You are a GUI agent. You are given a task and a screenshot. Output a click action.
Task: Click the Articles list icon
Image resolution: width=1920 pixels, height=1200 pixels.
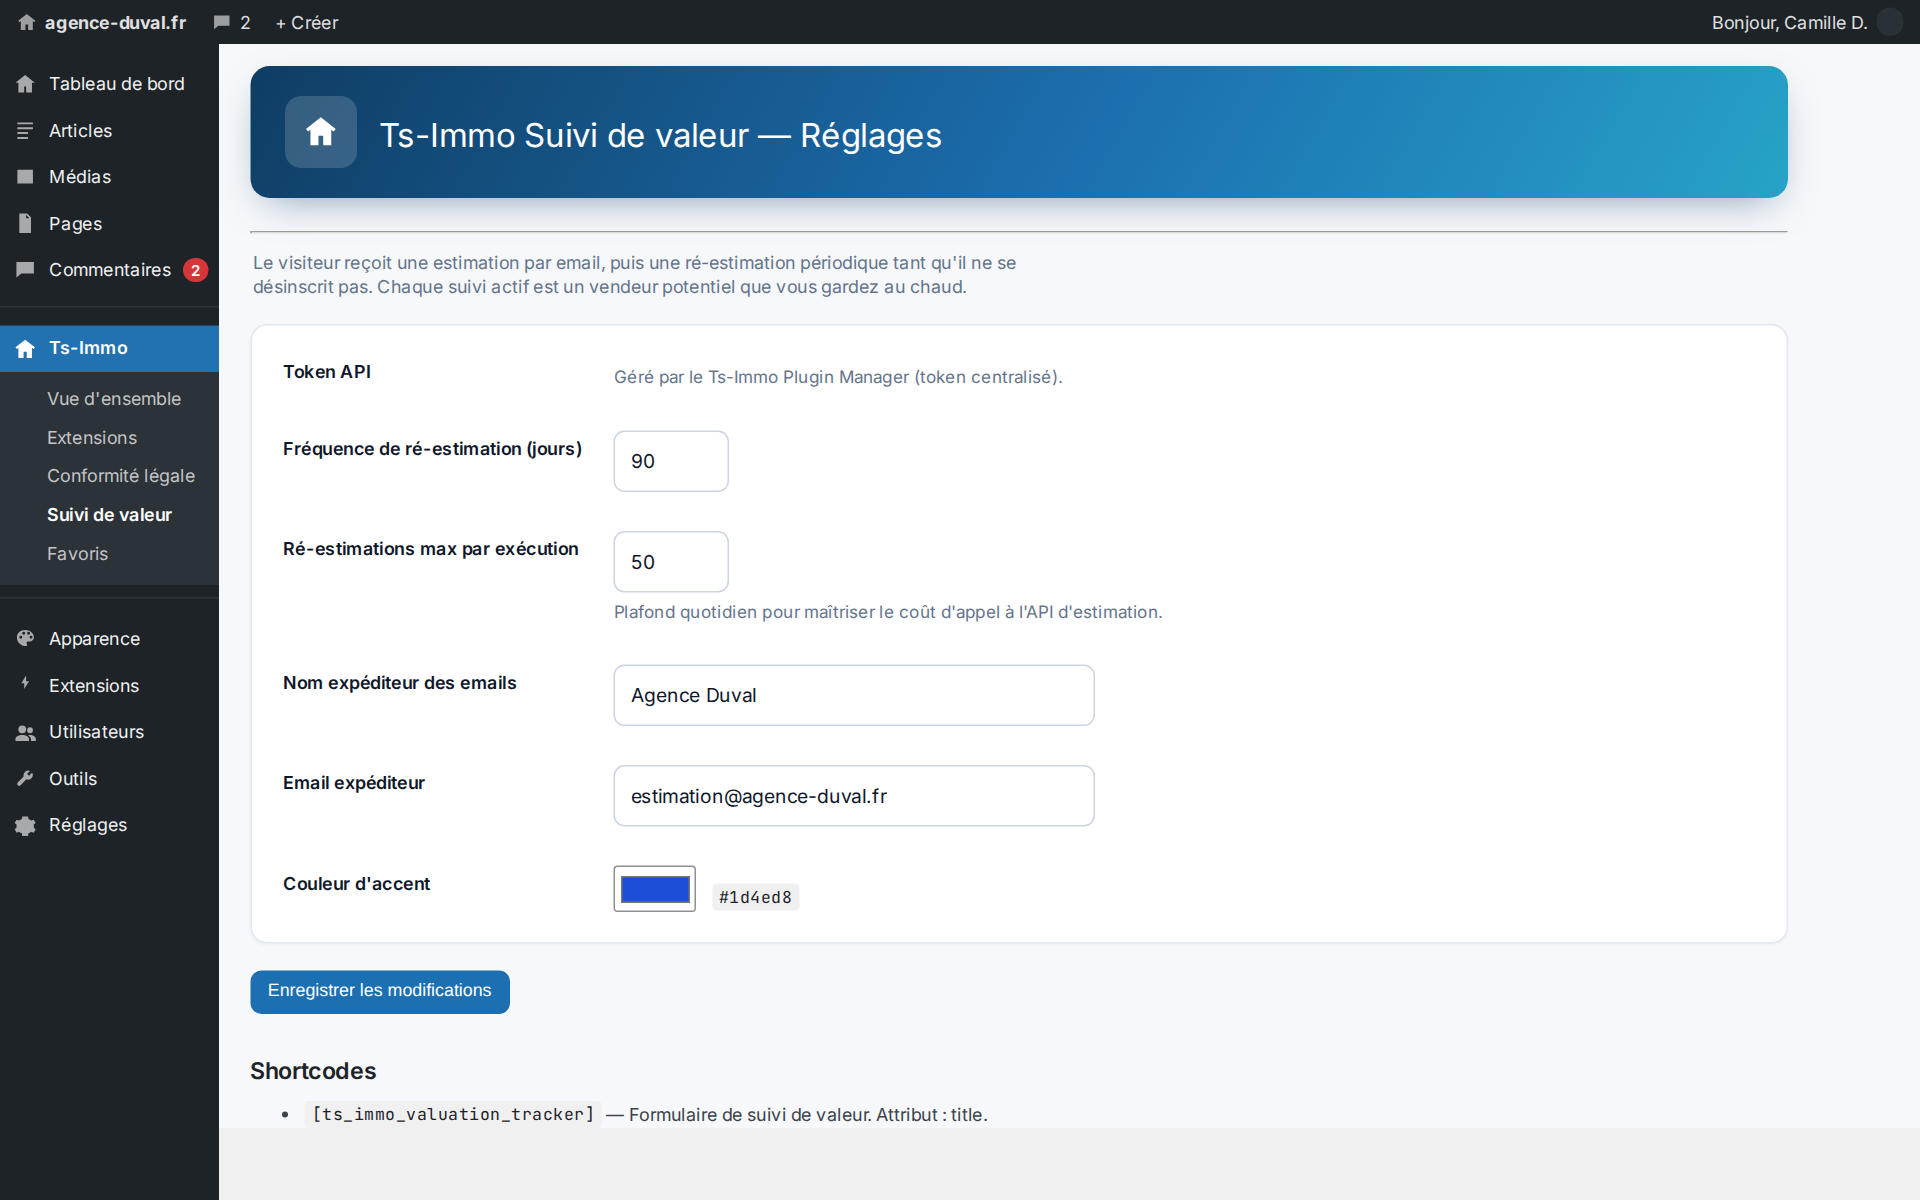click(x=25, y=131)
